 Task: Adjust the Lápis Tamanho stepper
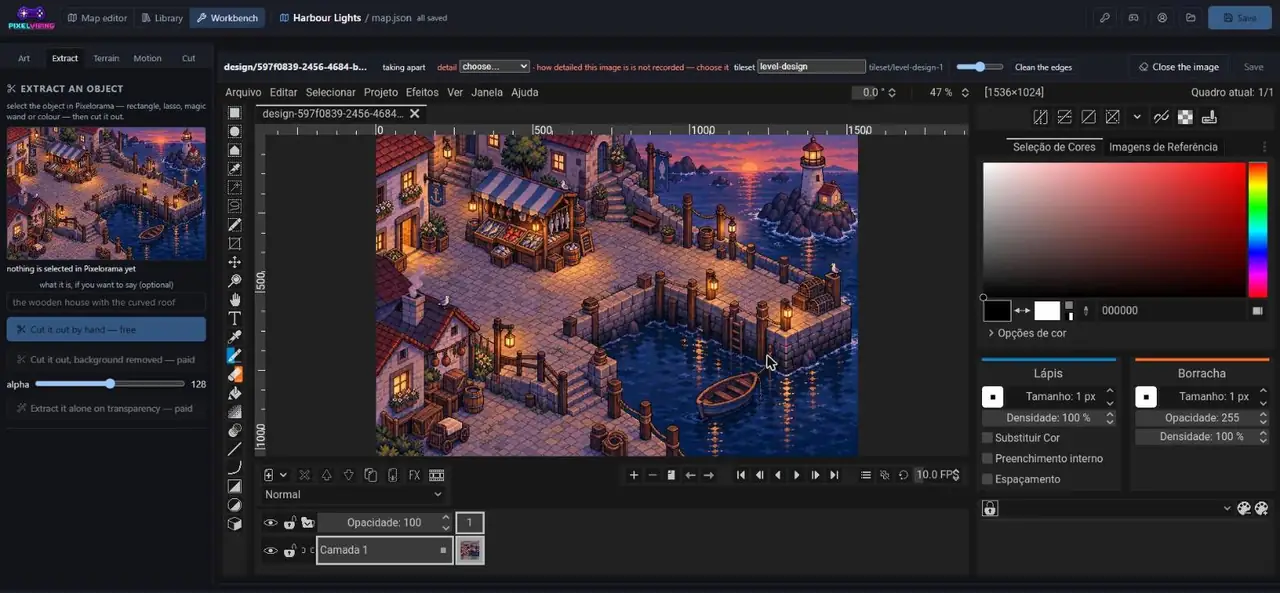1110,397
